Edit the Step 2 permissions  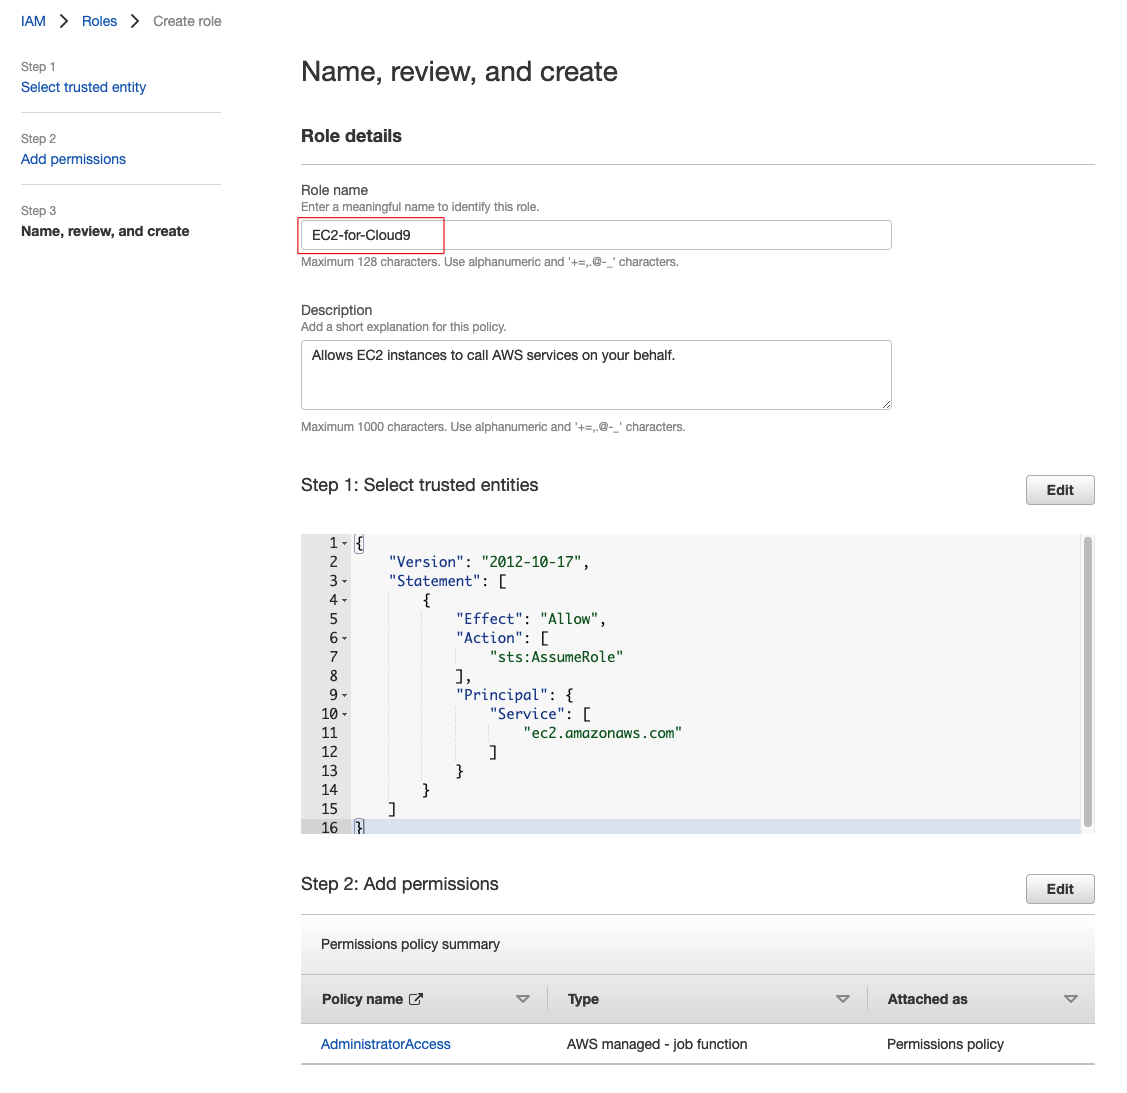[x=1059, y=889]
